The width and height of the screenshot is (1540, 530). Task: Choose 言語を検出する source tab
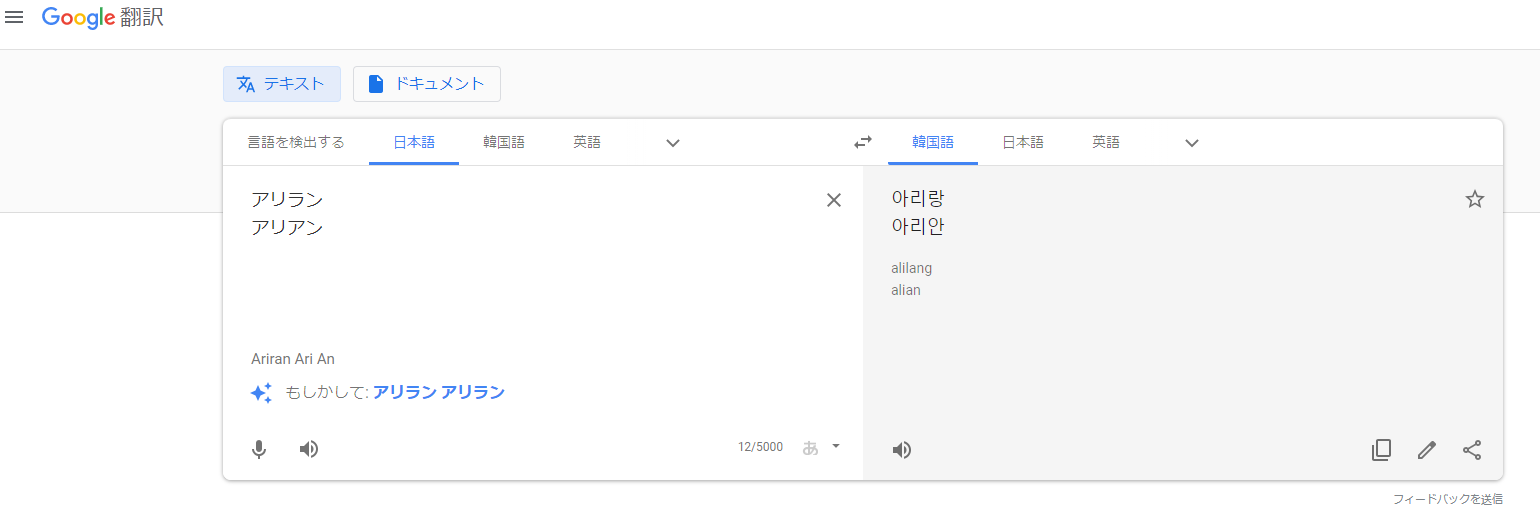(x=296, y=142)
